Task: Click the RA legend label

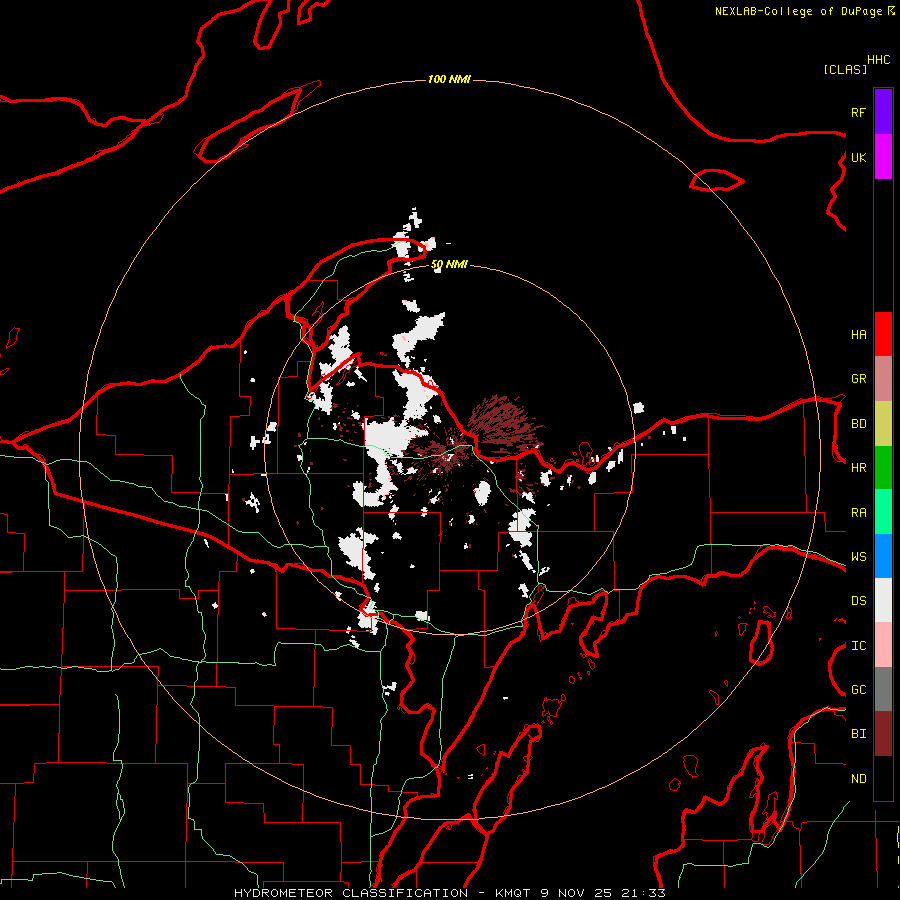Action: coord(858,513)
